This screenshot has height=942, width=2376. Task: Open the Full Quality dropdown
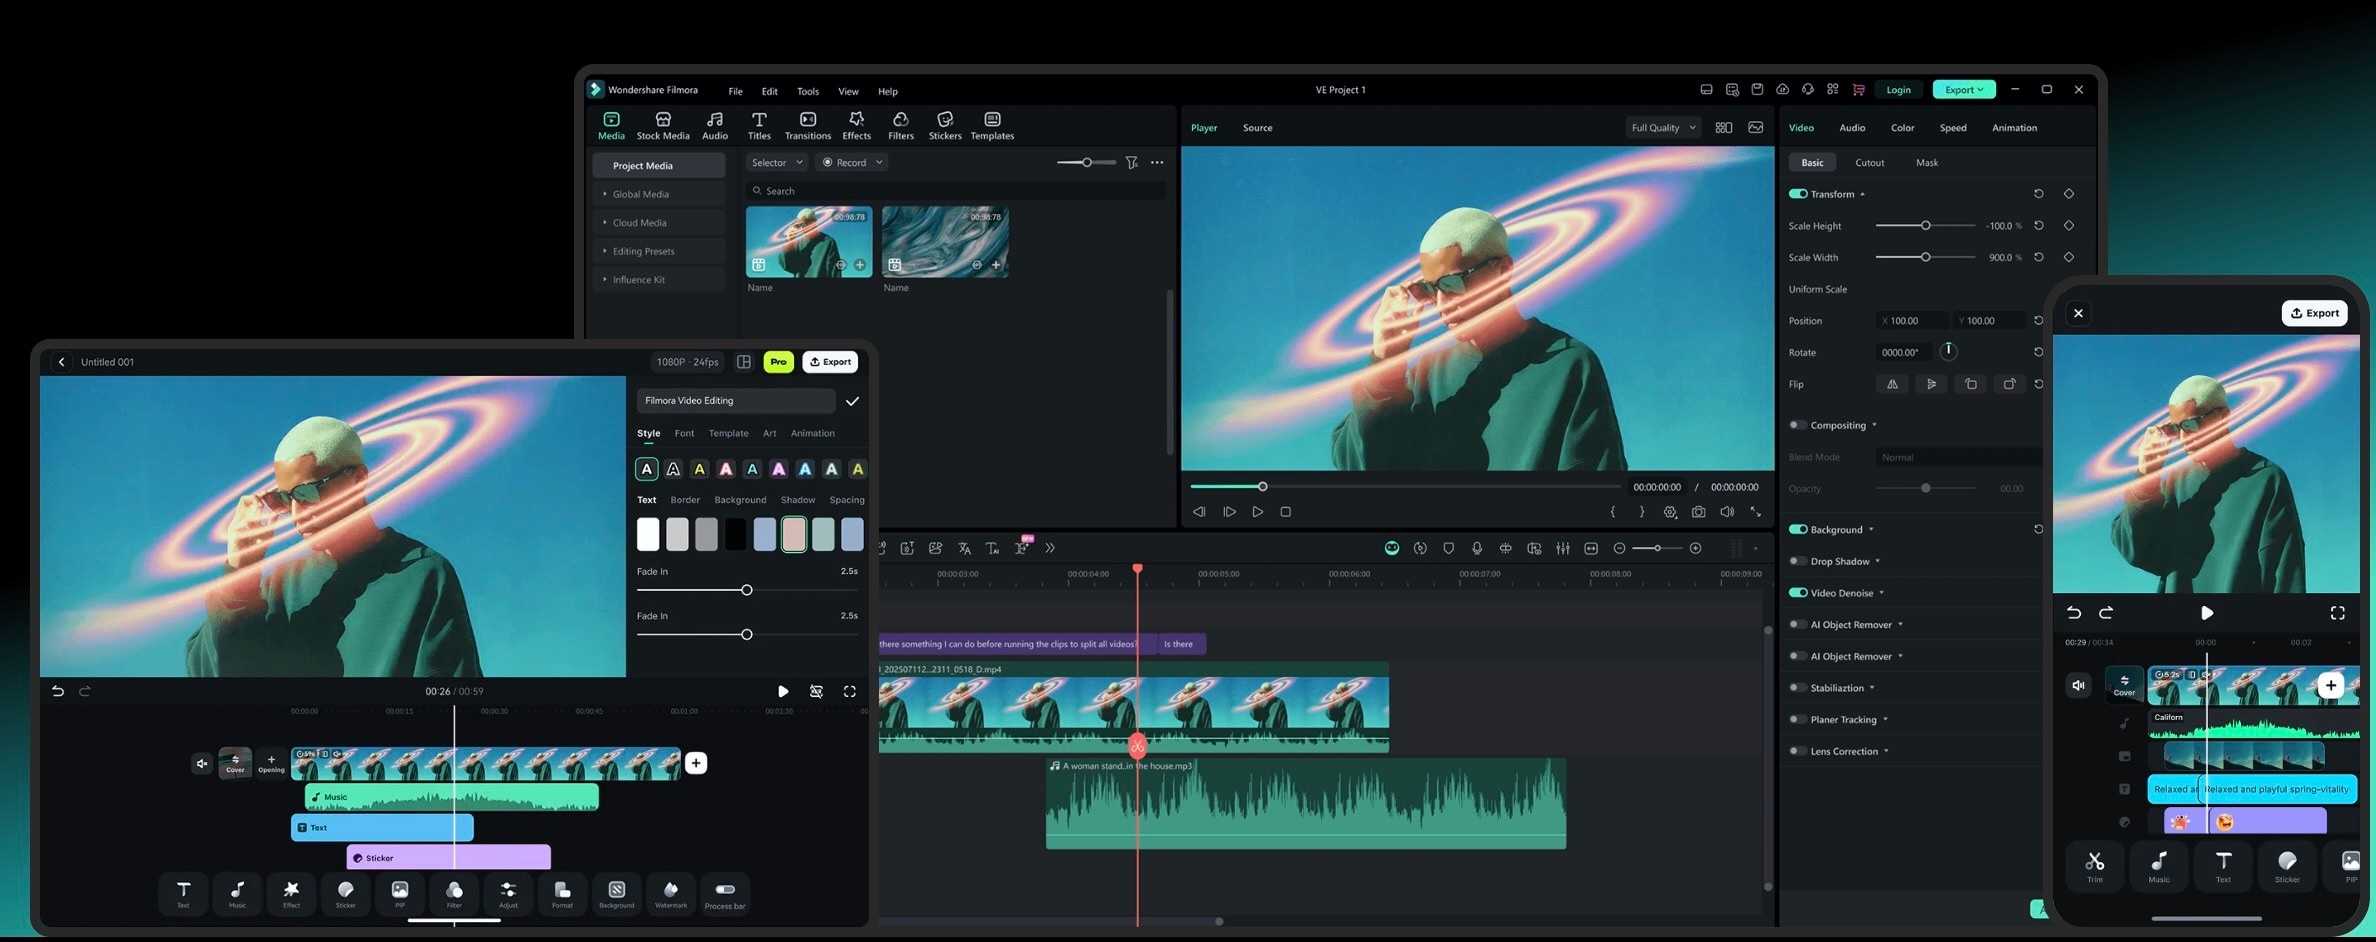pos(1662,127)
